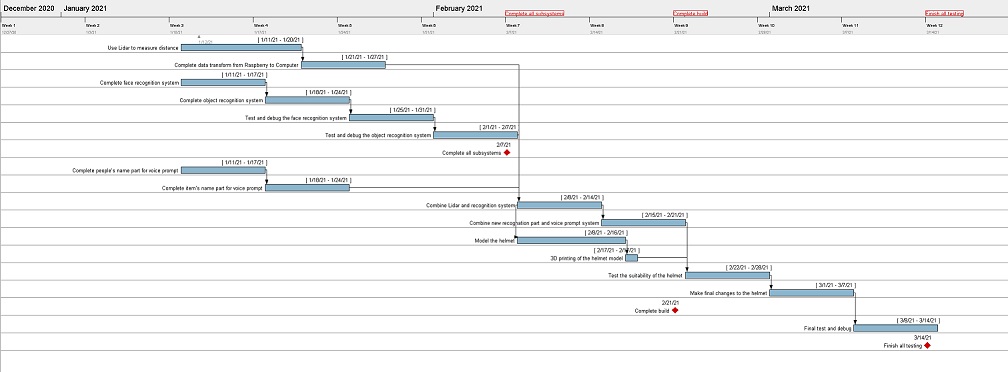
Task: Select the Raspberry to Computer data transform bar
Action: tap(343, 65)
